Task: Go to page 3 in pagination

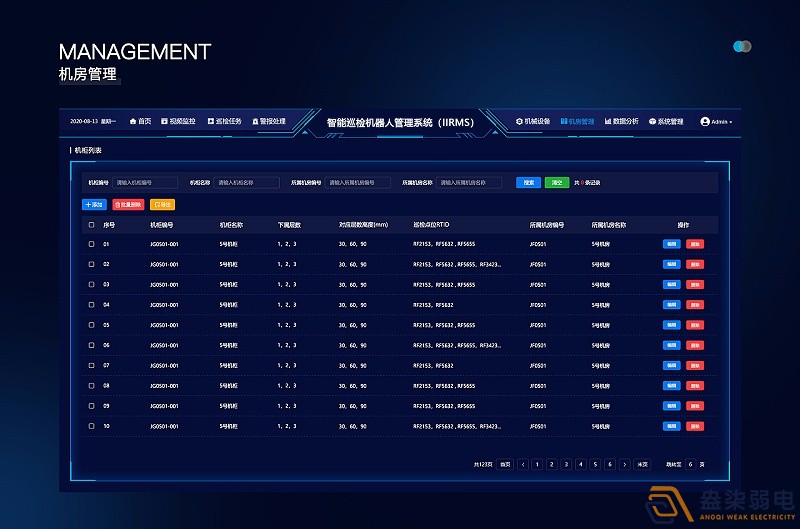Action: (x=566, y=464)
